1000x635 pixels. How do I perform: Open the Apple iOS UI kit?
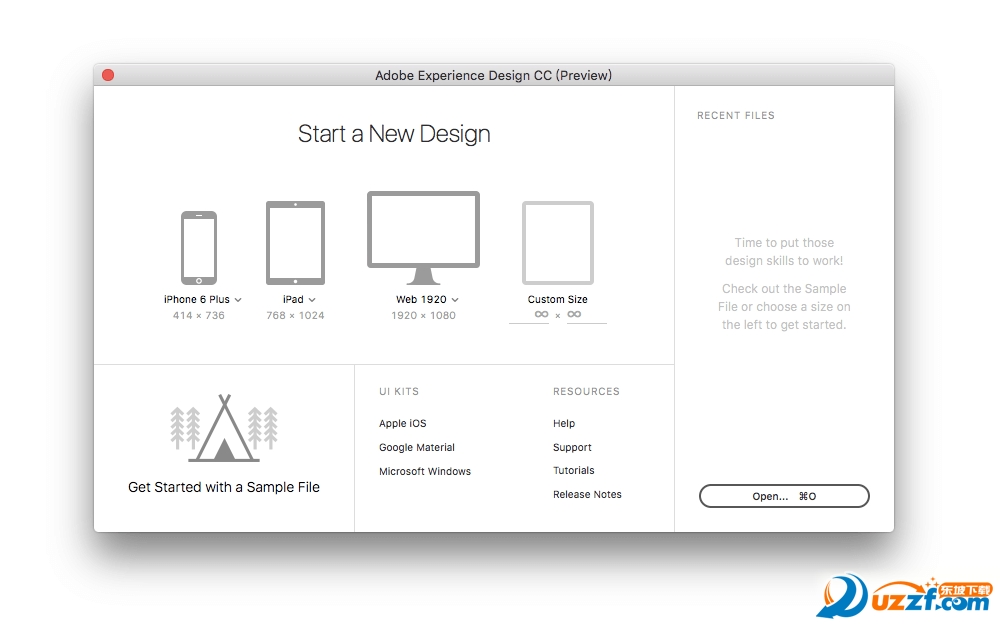[x=402, y=423]
